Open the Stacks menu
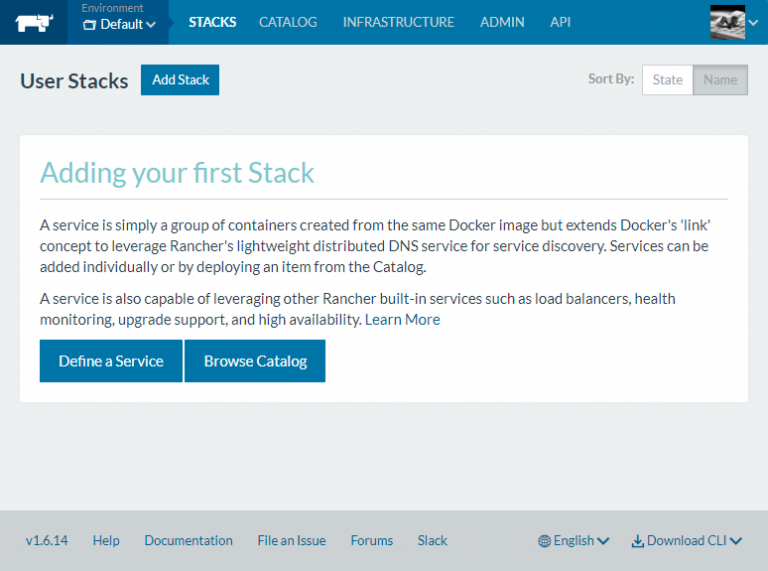 [x=212, y=22]
